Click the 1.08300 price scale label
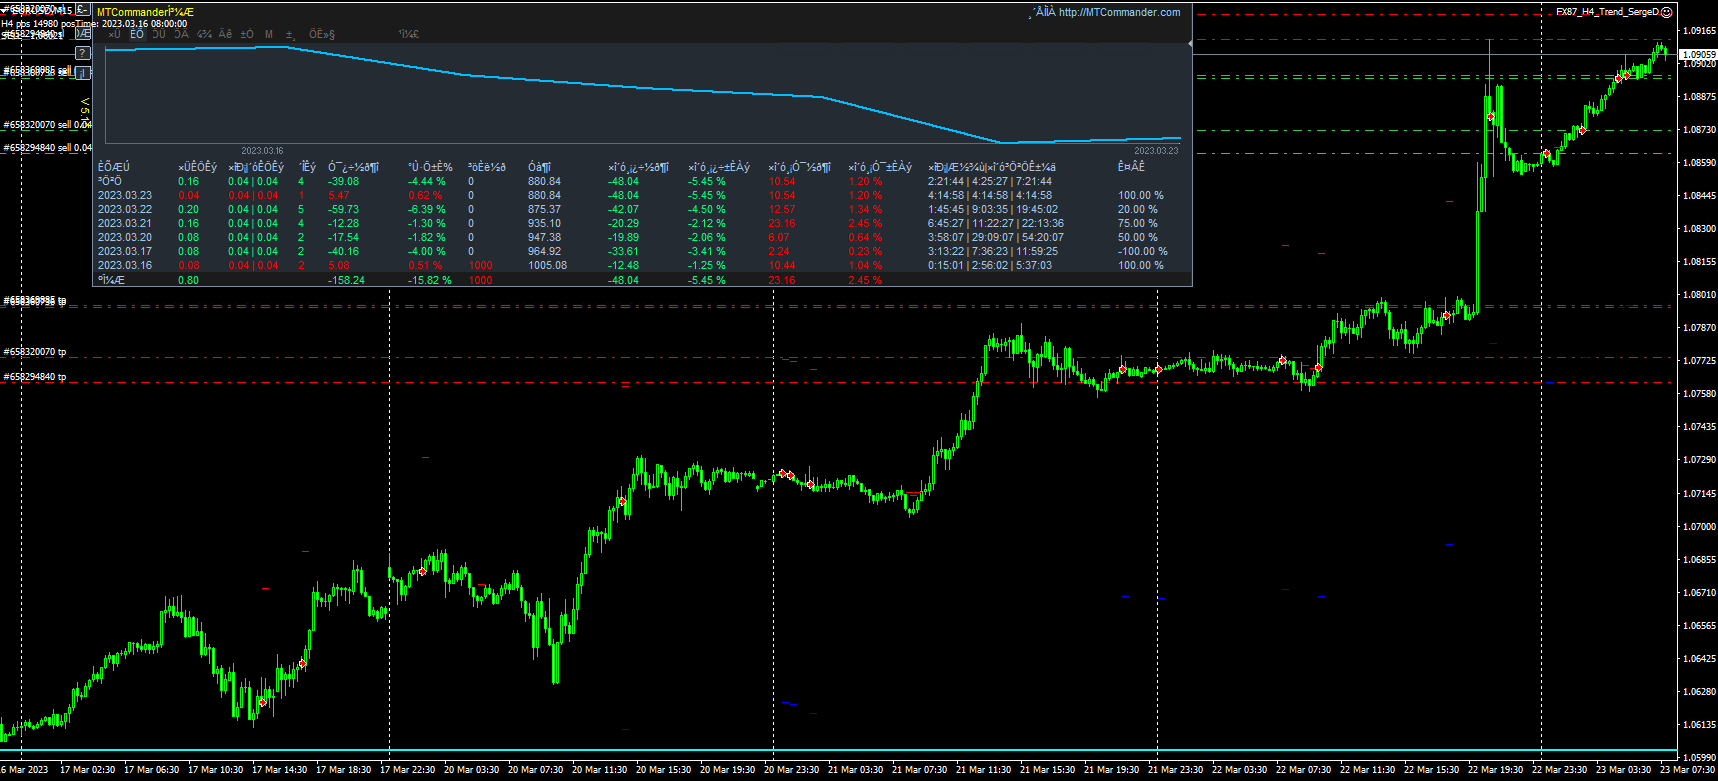Image resolution: width=1718 pixels, height=781 pixels. point(1699,229)
